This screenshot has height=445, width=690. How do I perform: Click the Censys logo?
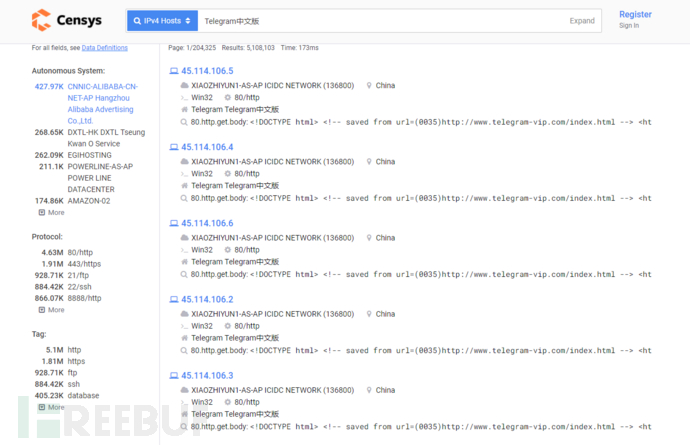click(66, 20)
